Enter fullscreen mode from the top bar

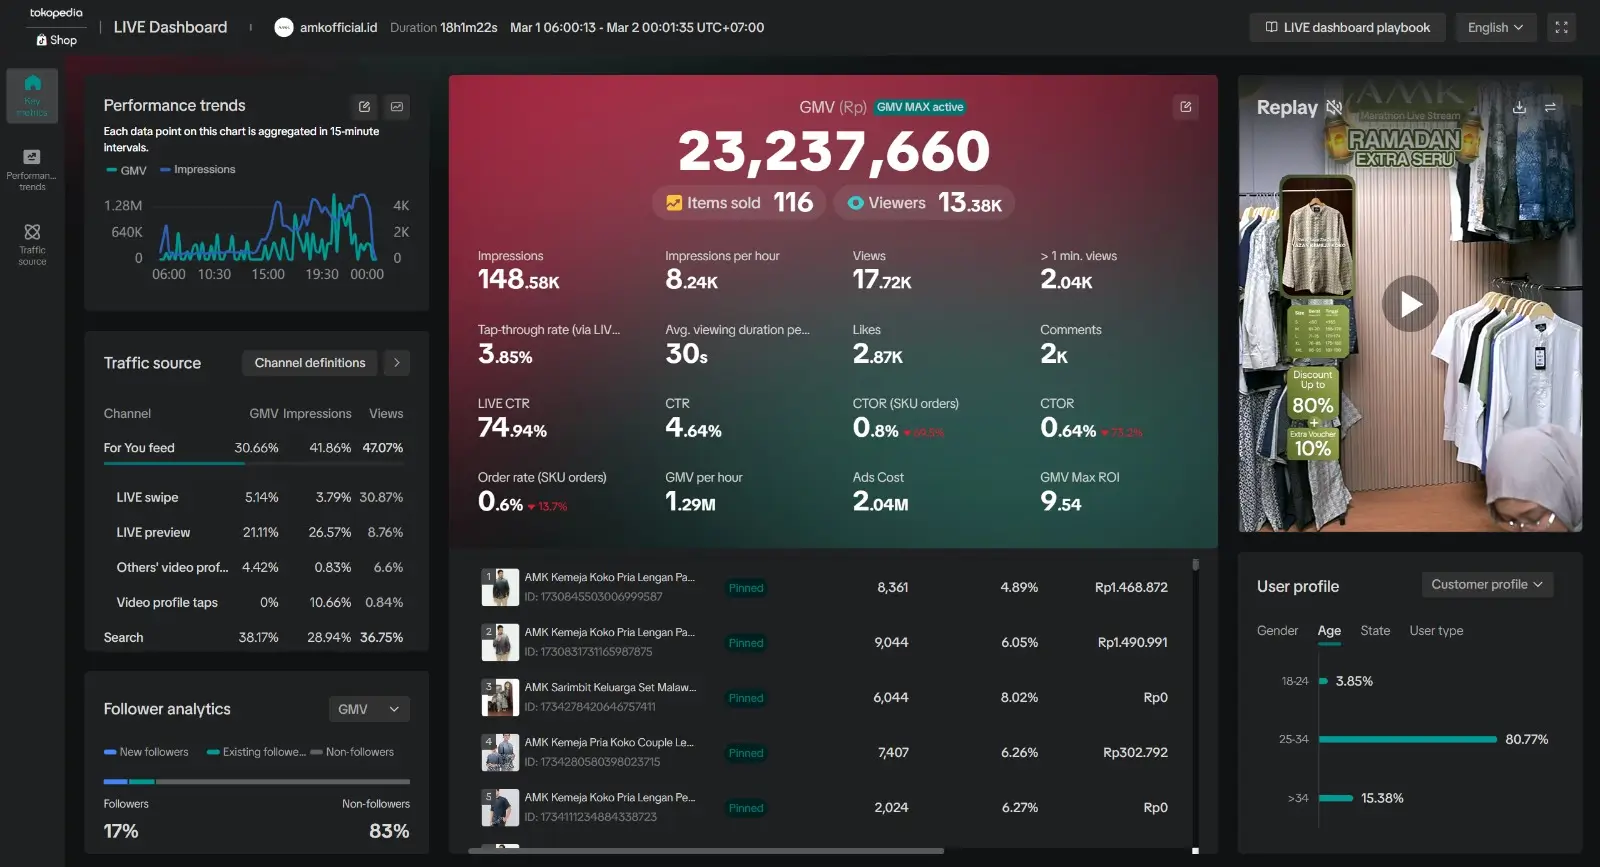click(x=1561, y=28)
